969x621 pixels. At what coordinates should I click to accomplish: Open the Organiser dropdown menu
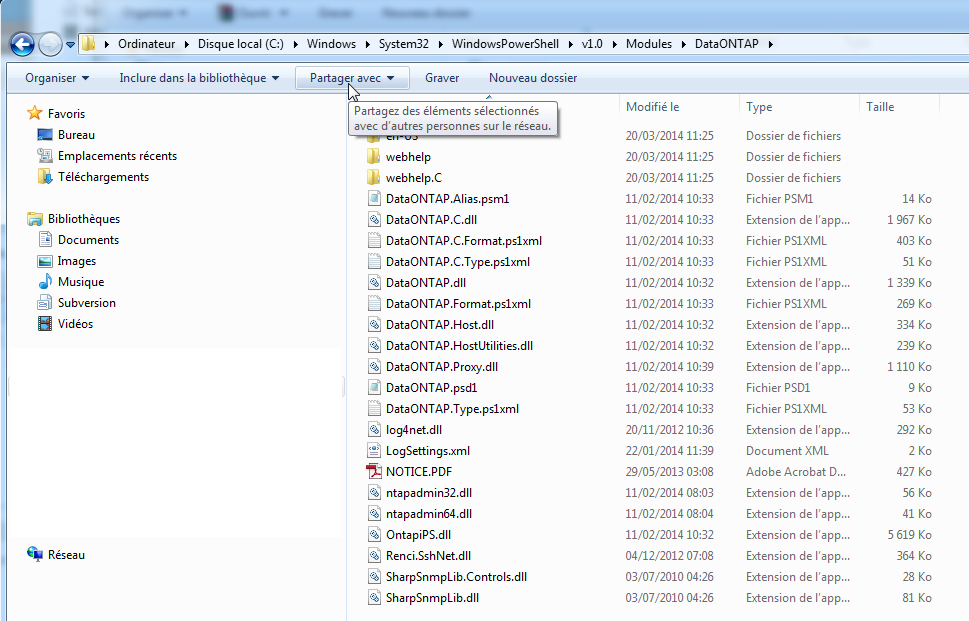[x=57, y=78]
